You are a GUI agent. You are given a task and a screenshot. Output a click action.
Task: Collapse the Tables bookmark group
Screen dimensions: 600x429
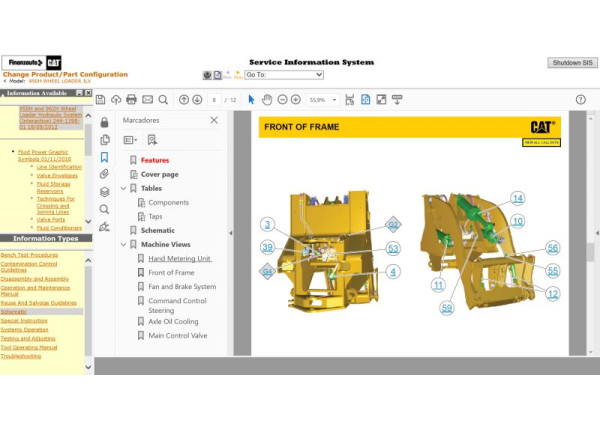click(x=123, y=188)
